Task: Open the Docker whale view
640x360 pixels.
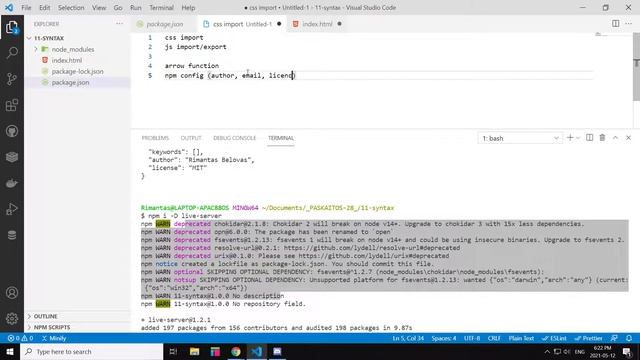Action: click(x=12, y=183)
